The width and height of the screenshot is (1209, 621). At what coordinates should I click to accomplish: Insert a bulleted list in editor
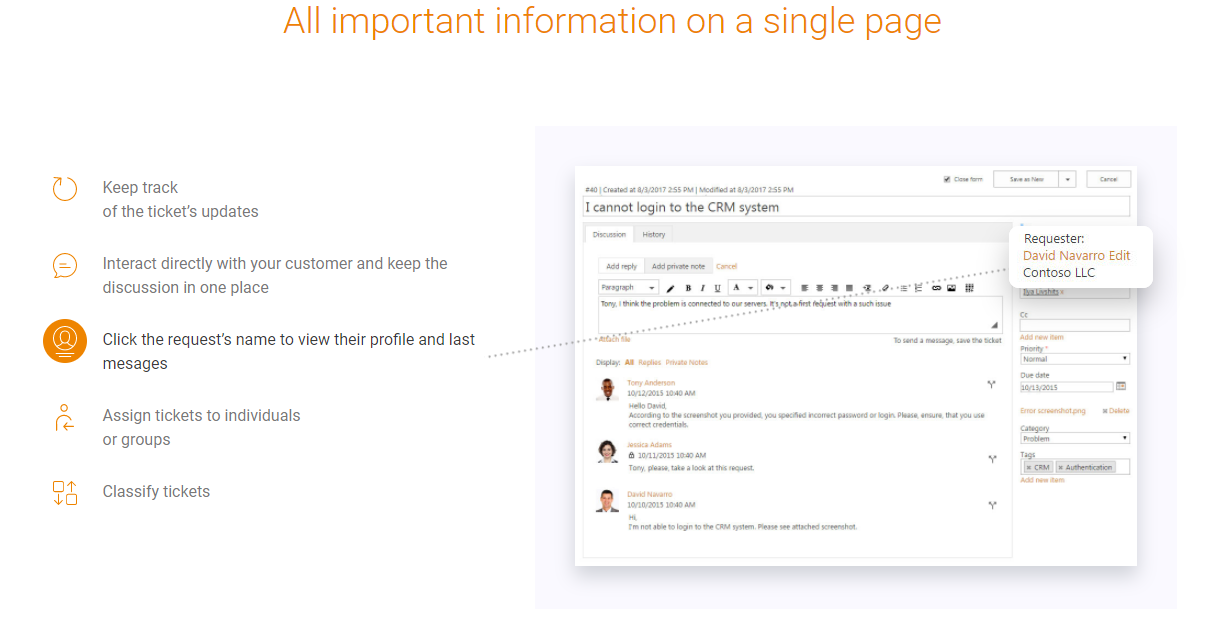pos(904,288)
